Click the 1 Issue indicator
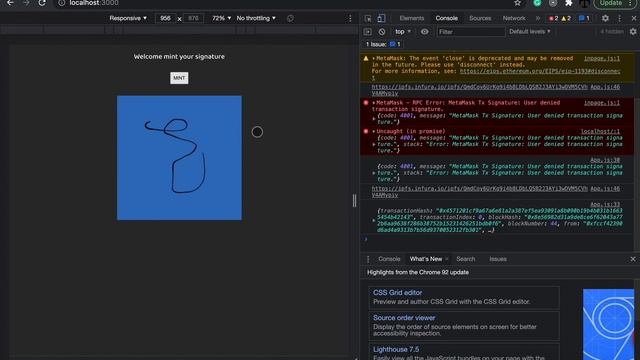 (383, 44)
